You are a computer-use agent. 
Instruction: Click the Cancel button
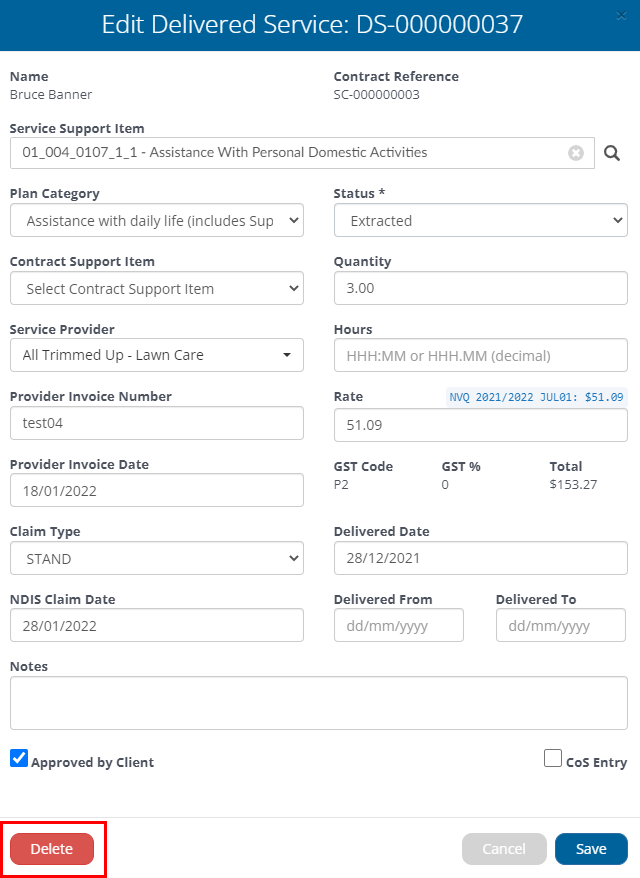tap(504, 849)
